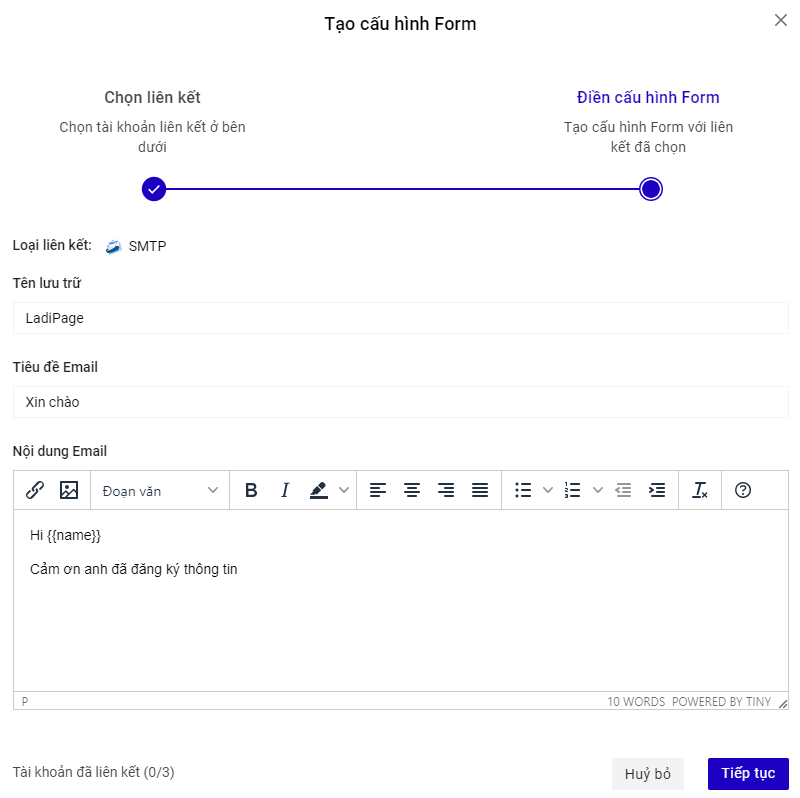Expand the bullet list style arrow
800x798 pixels.
[547, 490]
